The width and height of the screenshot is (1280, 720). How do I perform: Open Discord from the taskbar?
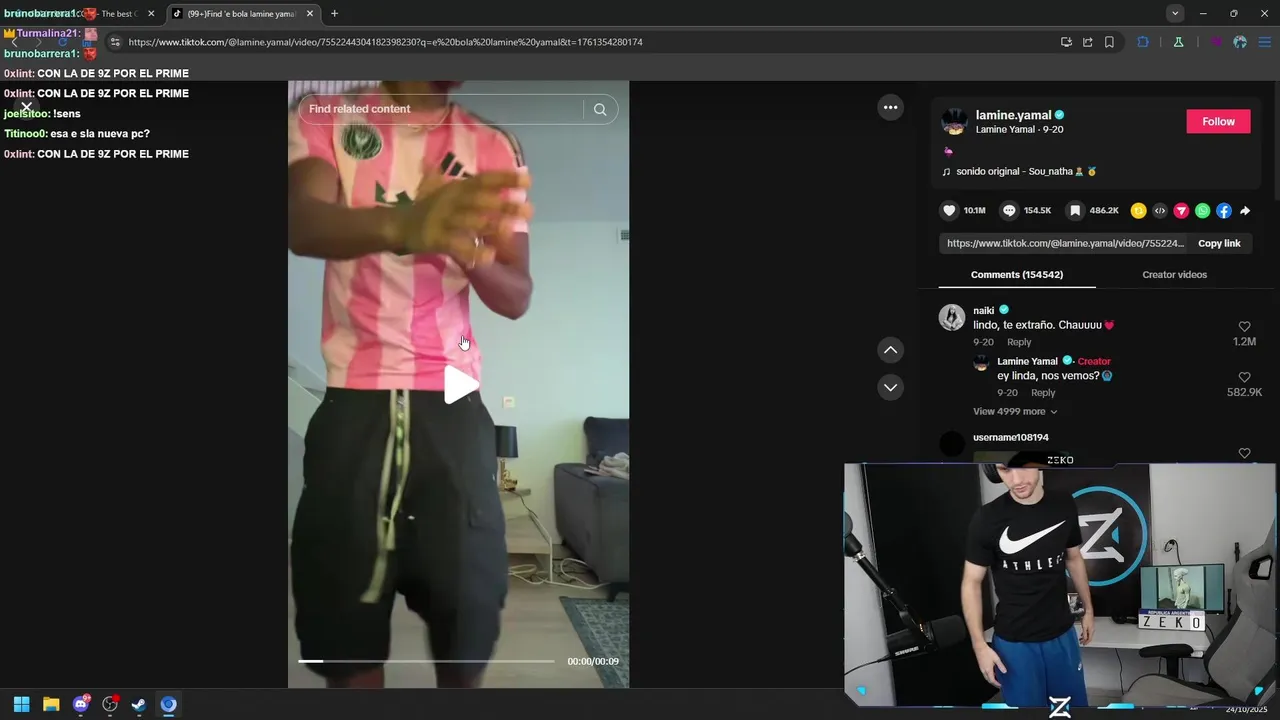tap(81, 704)
